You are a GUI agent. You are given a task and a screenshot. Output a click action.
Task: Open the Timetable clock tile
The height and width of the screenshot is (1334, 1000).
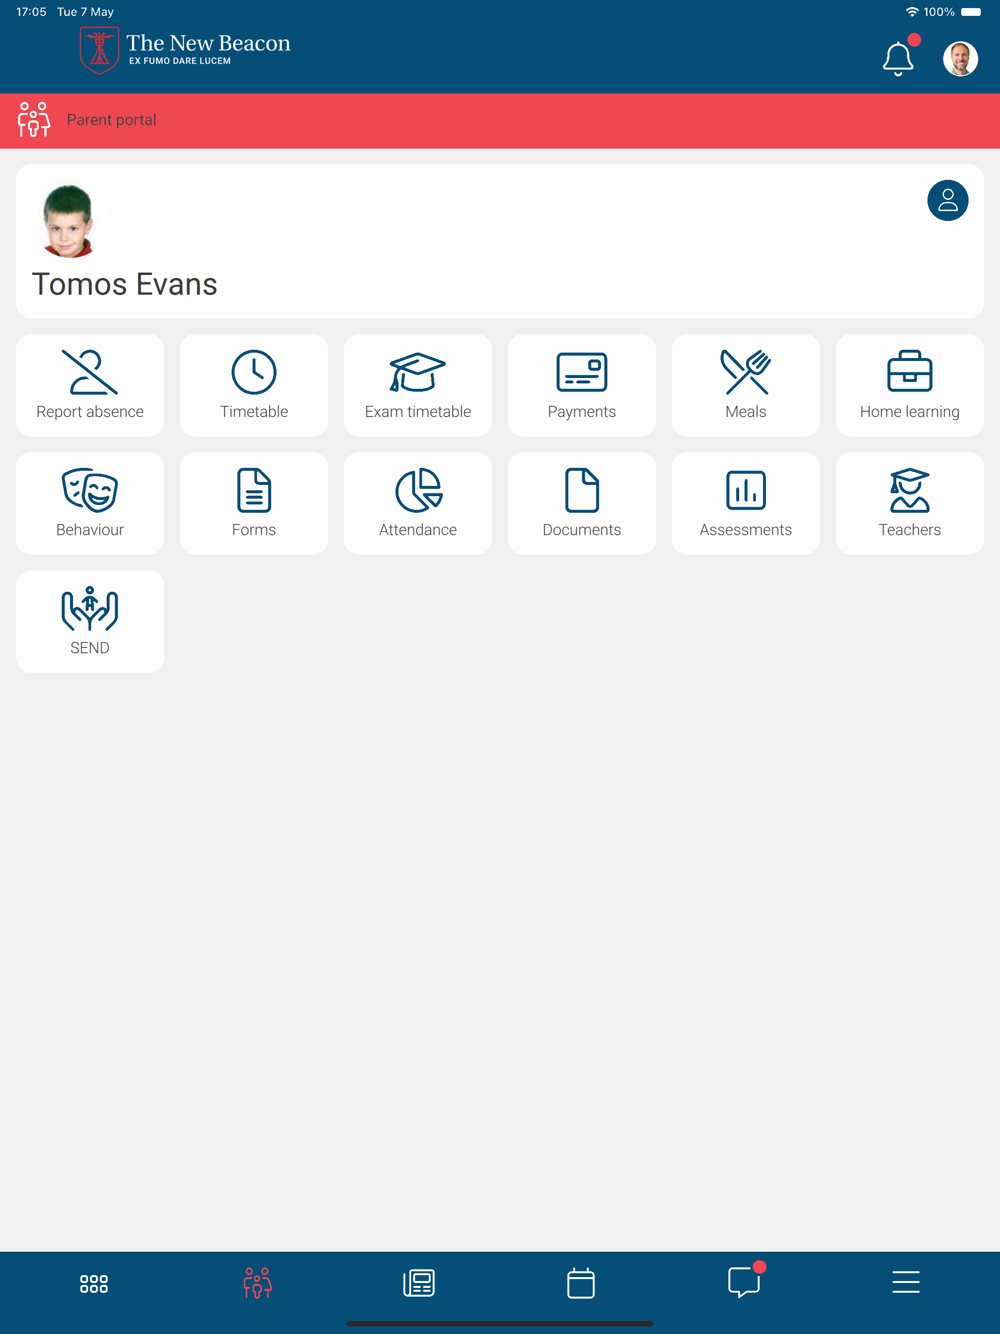pyautogui.click(x=254, y=385)
